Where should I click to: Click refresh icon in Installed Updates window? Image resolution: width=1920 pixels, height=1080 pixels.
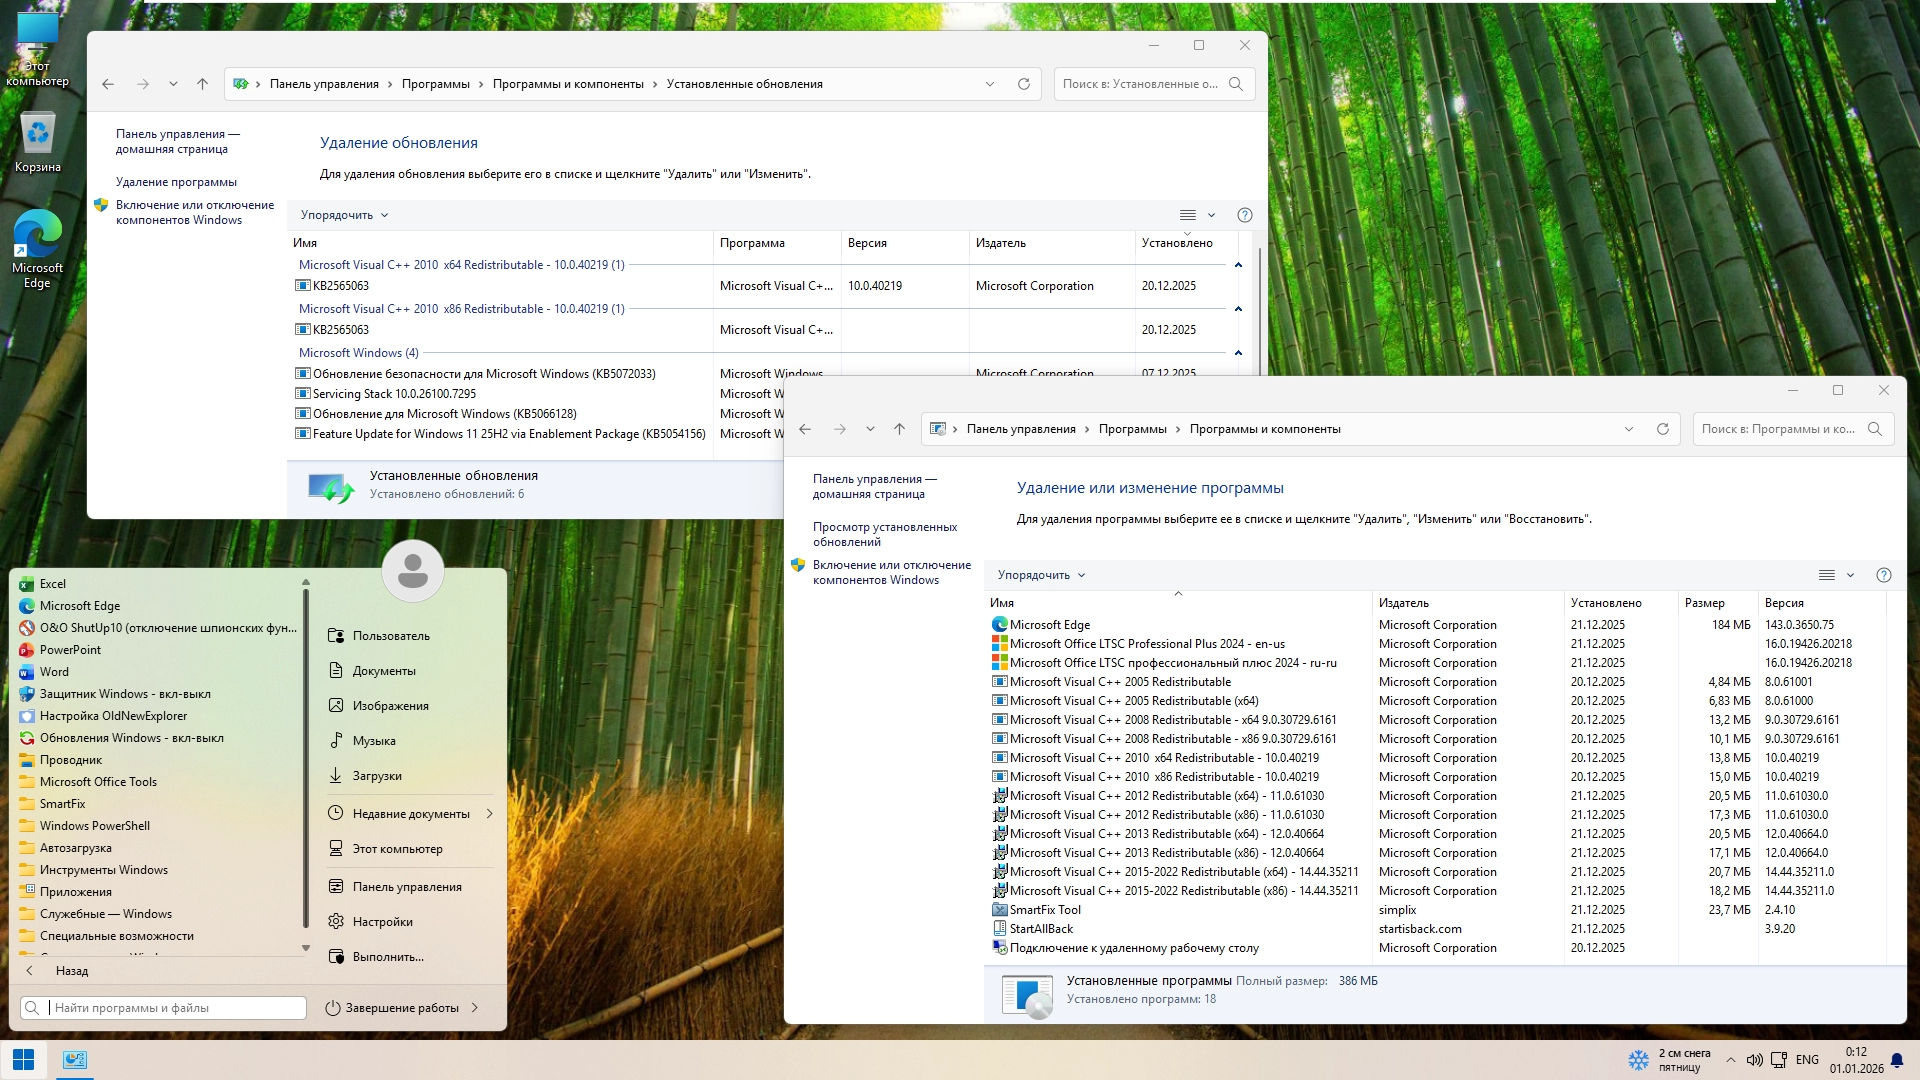[x=1023, y=84]
